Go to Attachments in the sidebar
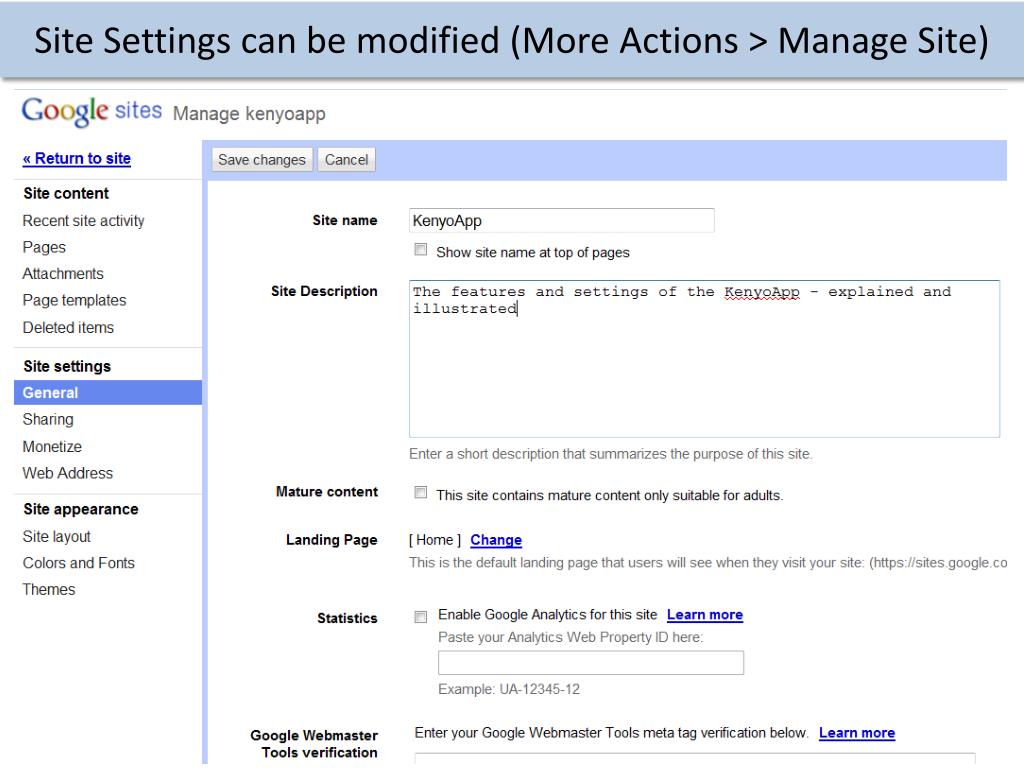Image resolution: width=1024 pixels, height=768 pixels. click(63, 274)
